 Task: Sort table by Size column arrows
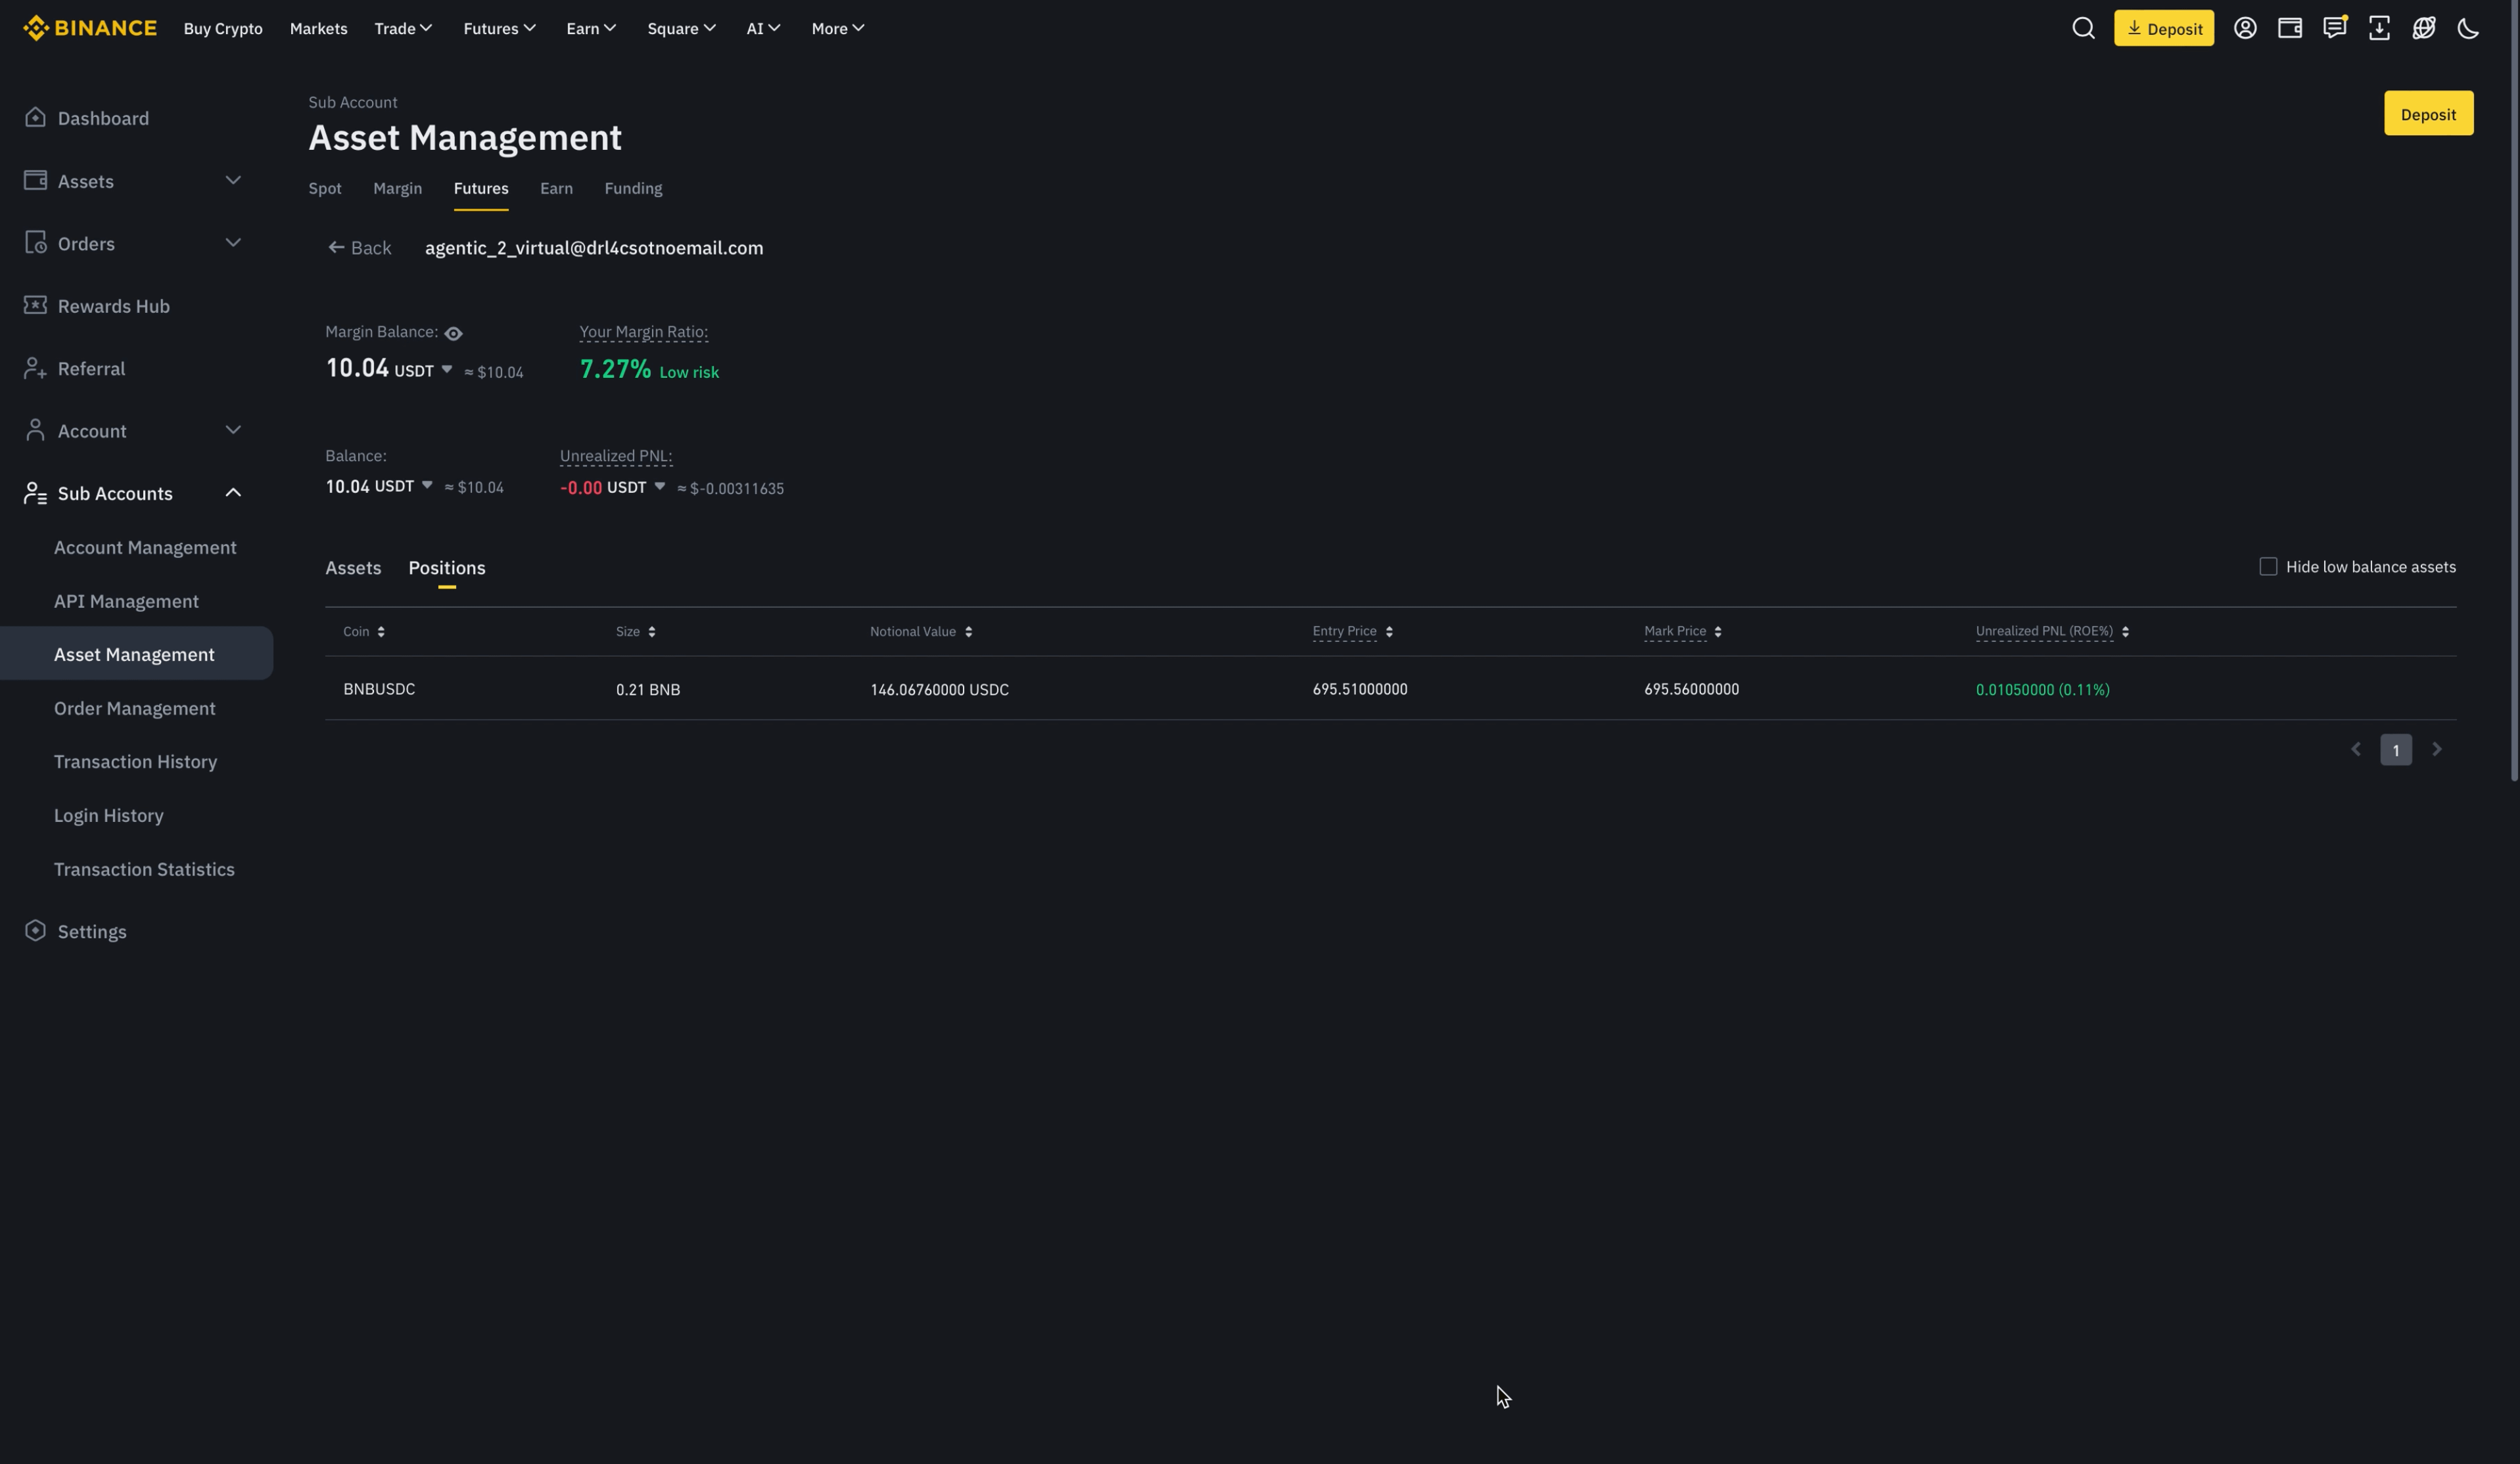click(652, 632)
